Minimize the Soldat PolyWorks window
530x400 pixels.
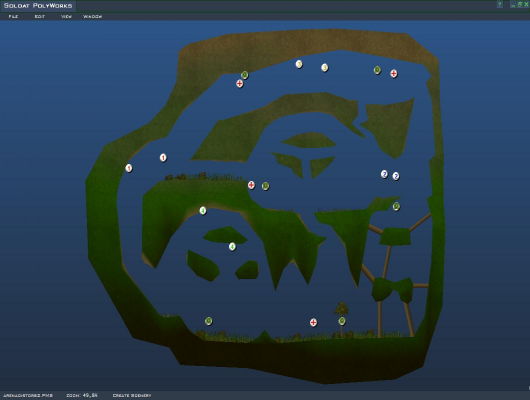[x=513, y=5]
